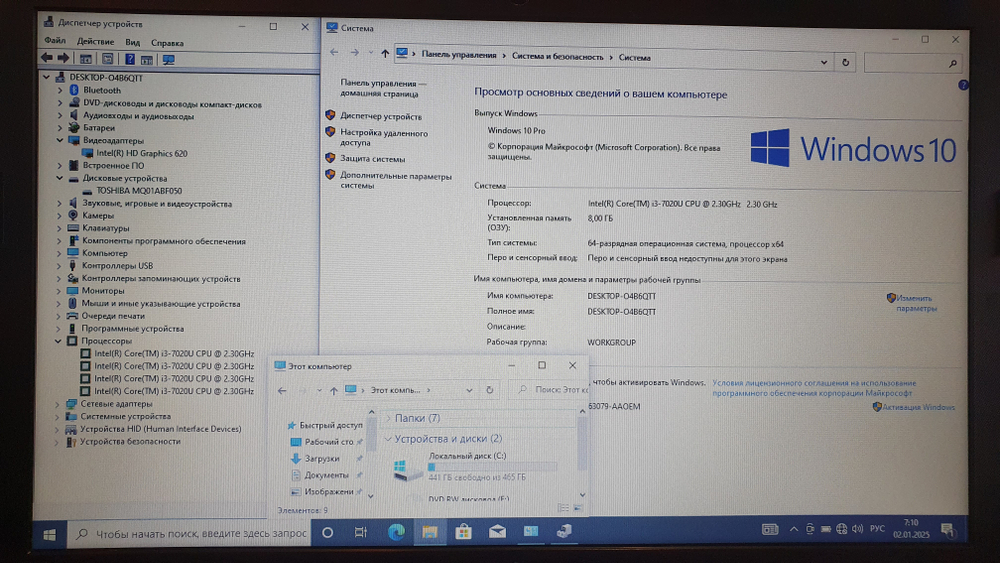This screenshot has height=563, width=1000.
Task: Expand Папки (7) group
Action: (388, 418)
